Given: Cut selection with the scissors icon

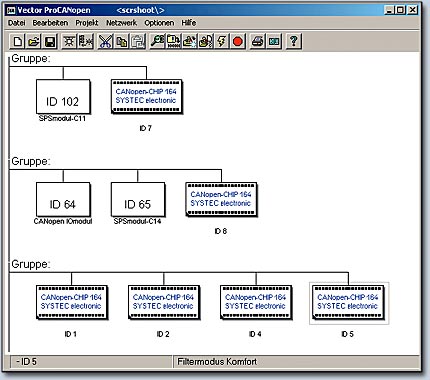Looking at the screenshot, I should pyautogui.click(x=105, y=41).
